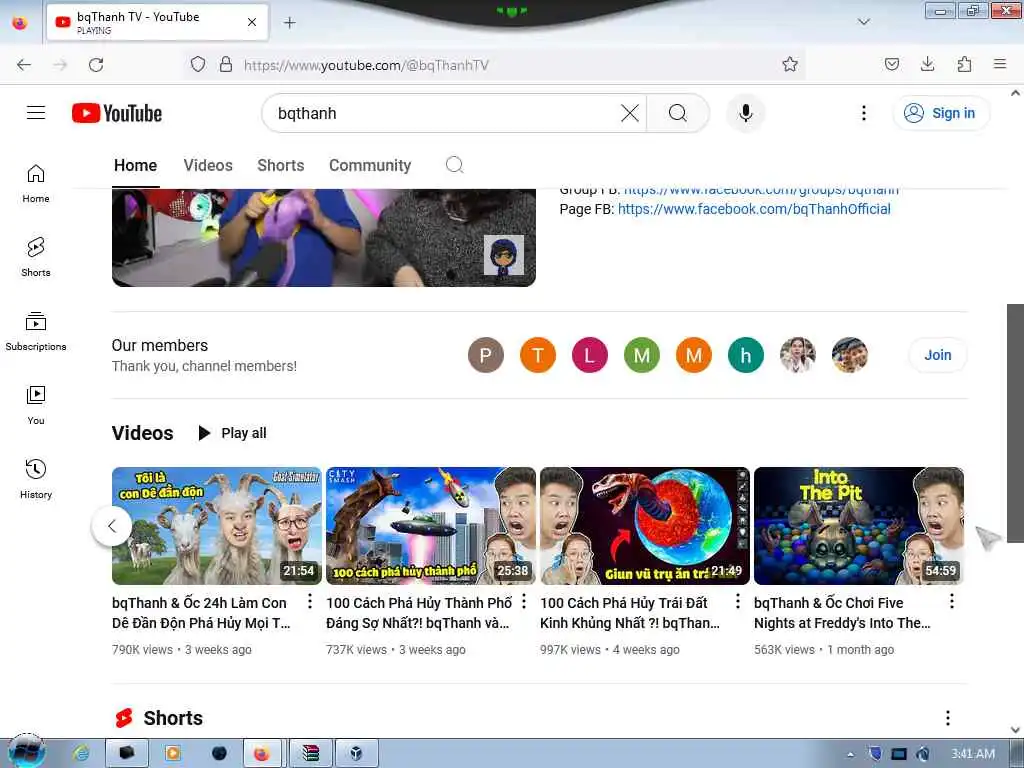Open Windows Start menu orb
The image size is (1024, 768).
pos(25,752)
